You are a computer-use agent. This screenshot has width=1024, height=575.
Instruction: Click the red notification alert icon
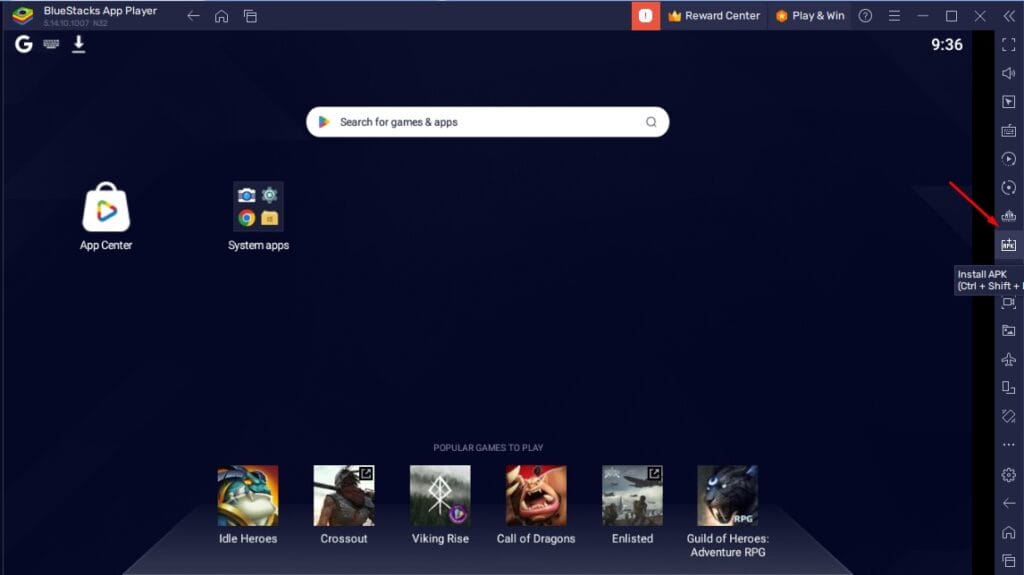(645, 16)
